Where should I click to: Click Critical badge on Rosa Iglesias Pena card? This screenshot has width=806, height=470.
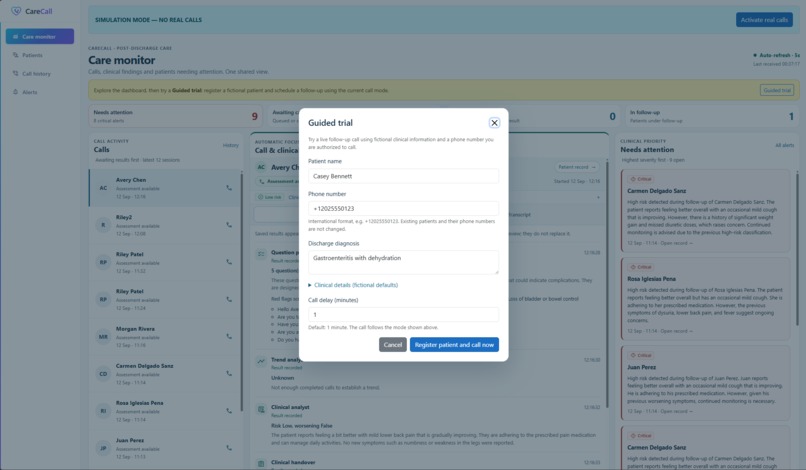click(641, 267)
